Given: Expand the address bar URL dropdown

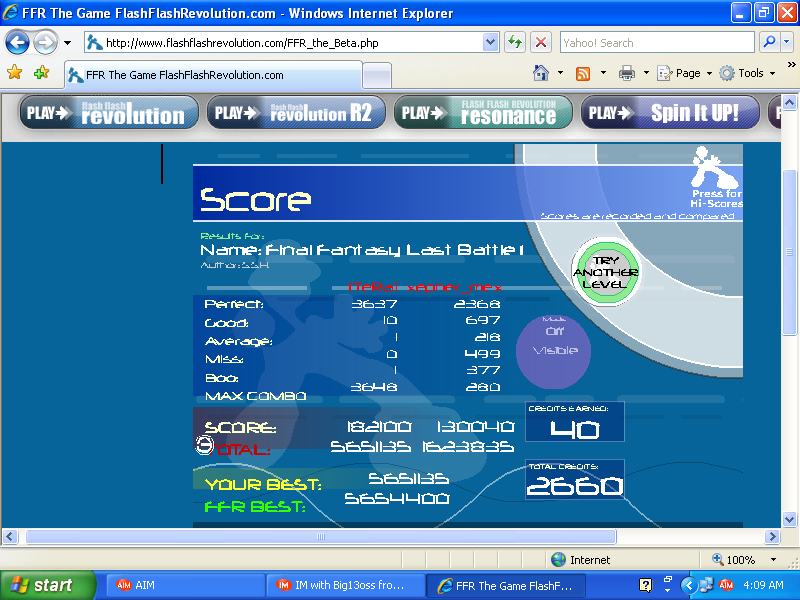Looking at the screenshot, I should (x=490, y=43).
